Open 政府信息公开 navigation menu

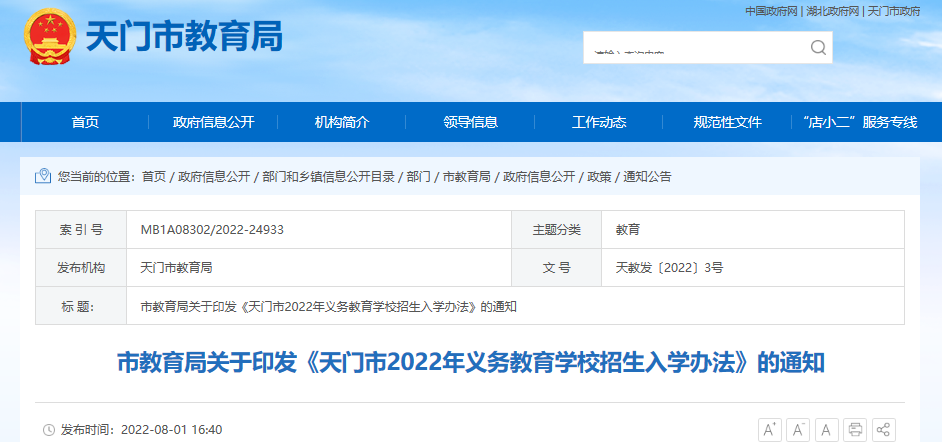[213, 123]
